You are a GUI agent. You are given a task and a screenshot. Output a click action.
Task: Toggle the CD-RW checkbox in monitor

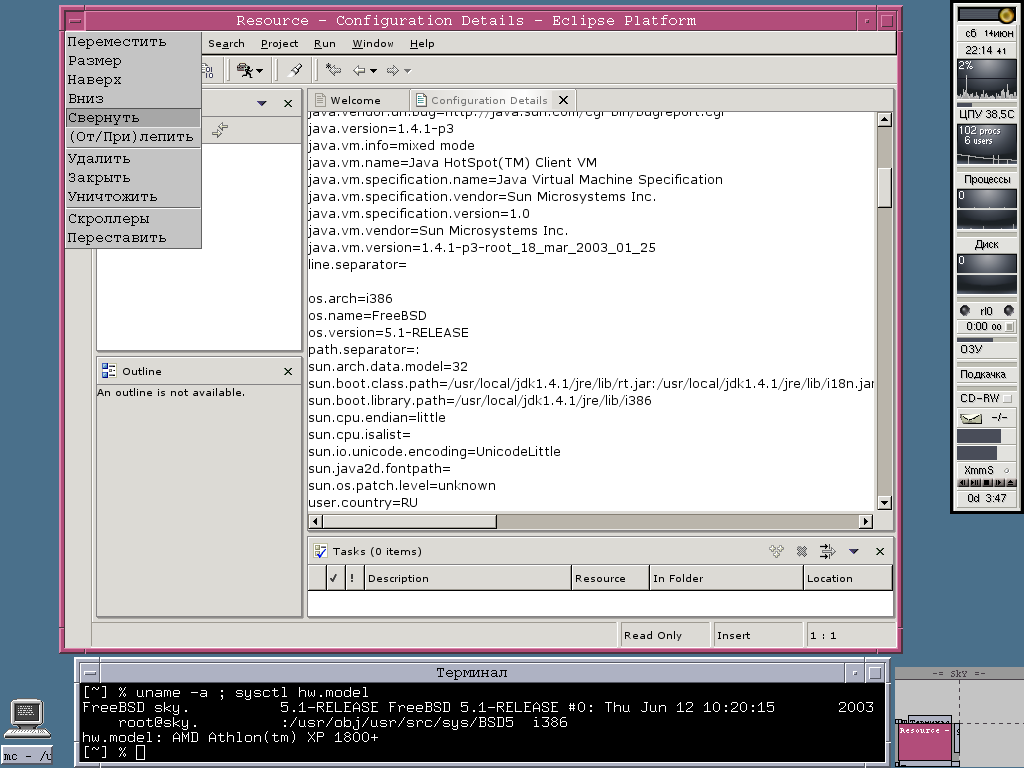point(1007,398)
